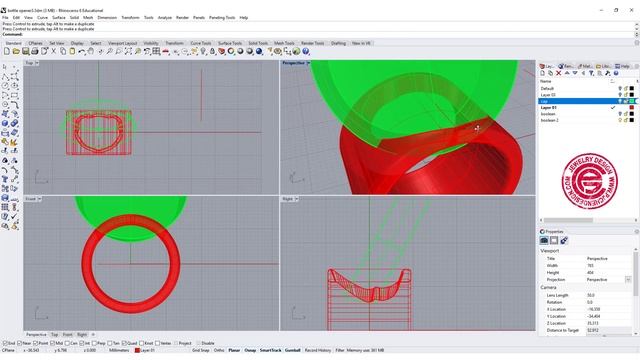Image resolution: width=640 pixels, height=360 pixels.
Task: Click the Print icon in toolbar
Action: [x=35, y=51]
